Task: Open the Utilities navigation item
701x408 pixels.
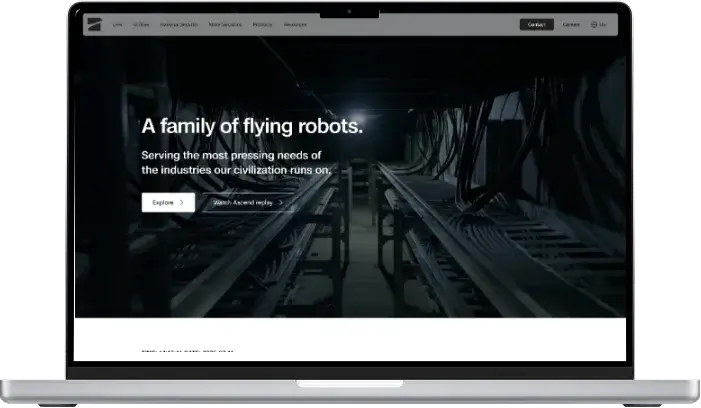Action: pyautogui.click(x=140, y=24)
